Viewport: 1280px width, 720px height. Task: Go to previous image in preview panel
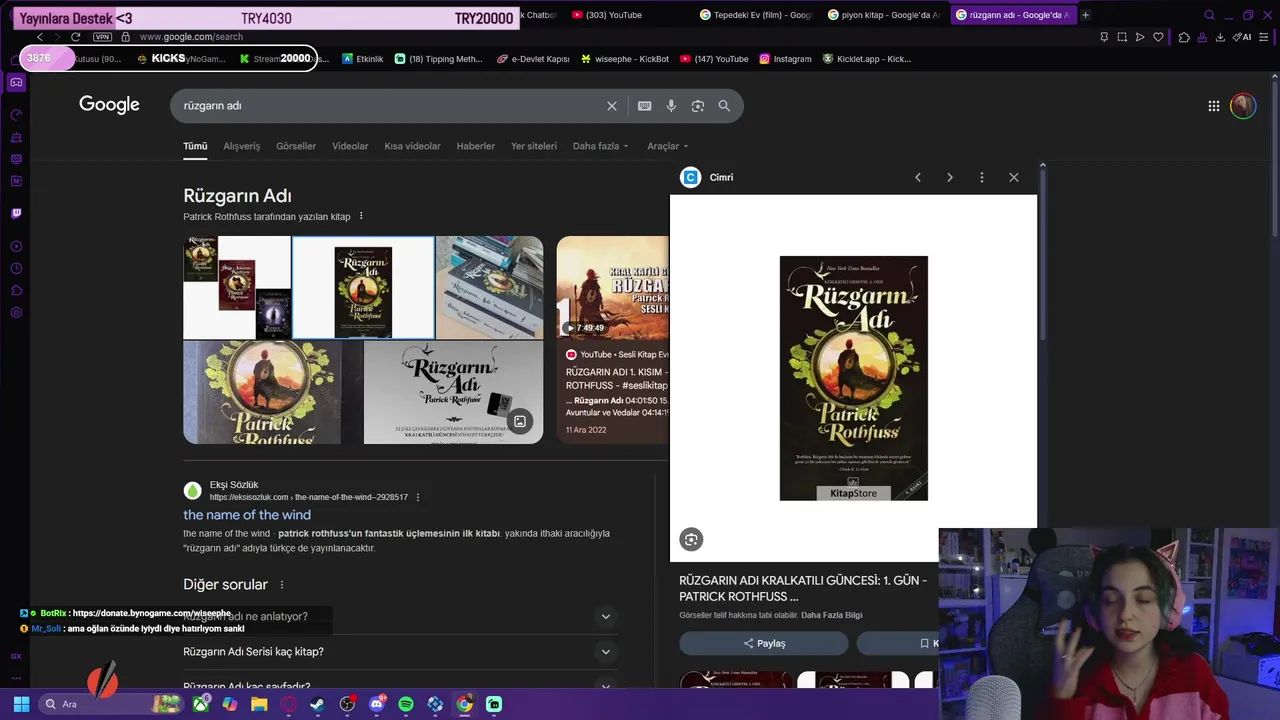pyautogui.click(x=918, y=177)
